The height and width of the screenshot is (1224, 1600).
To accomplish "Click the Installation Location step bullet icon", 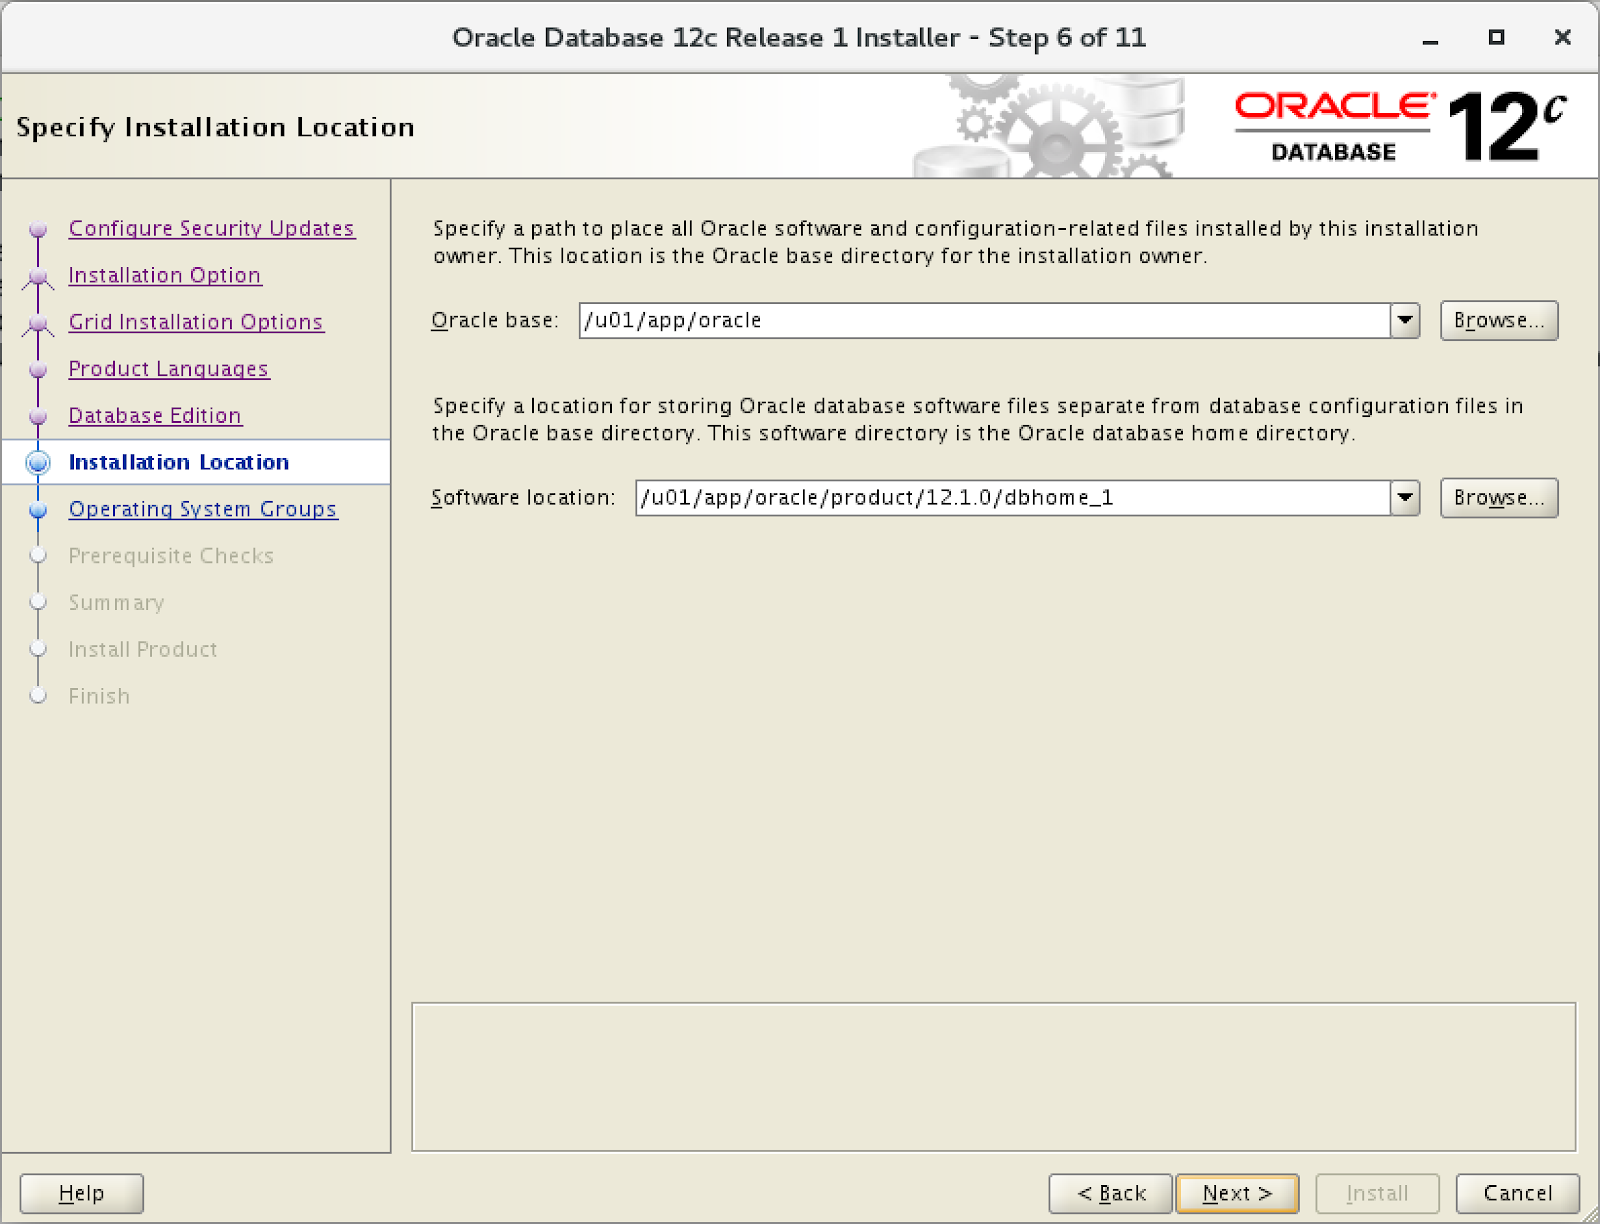I will click(x=38, y=462).
